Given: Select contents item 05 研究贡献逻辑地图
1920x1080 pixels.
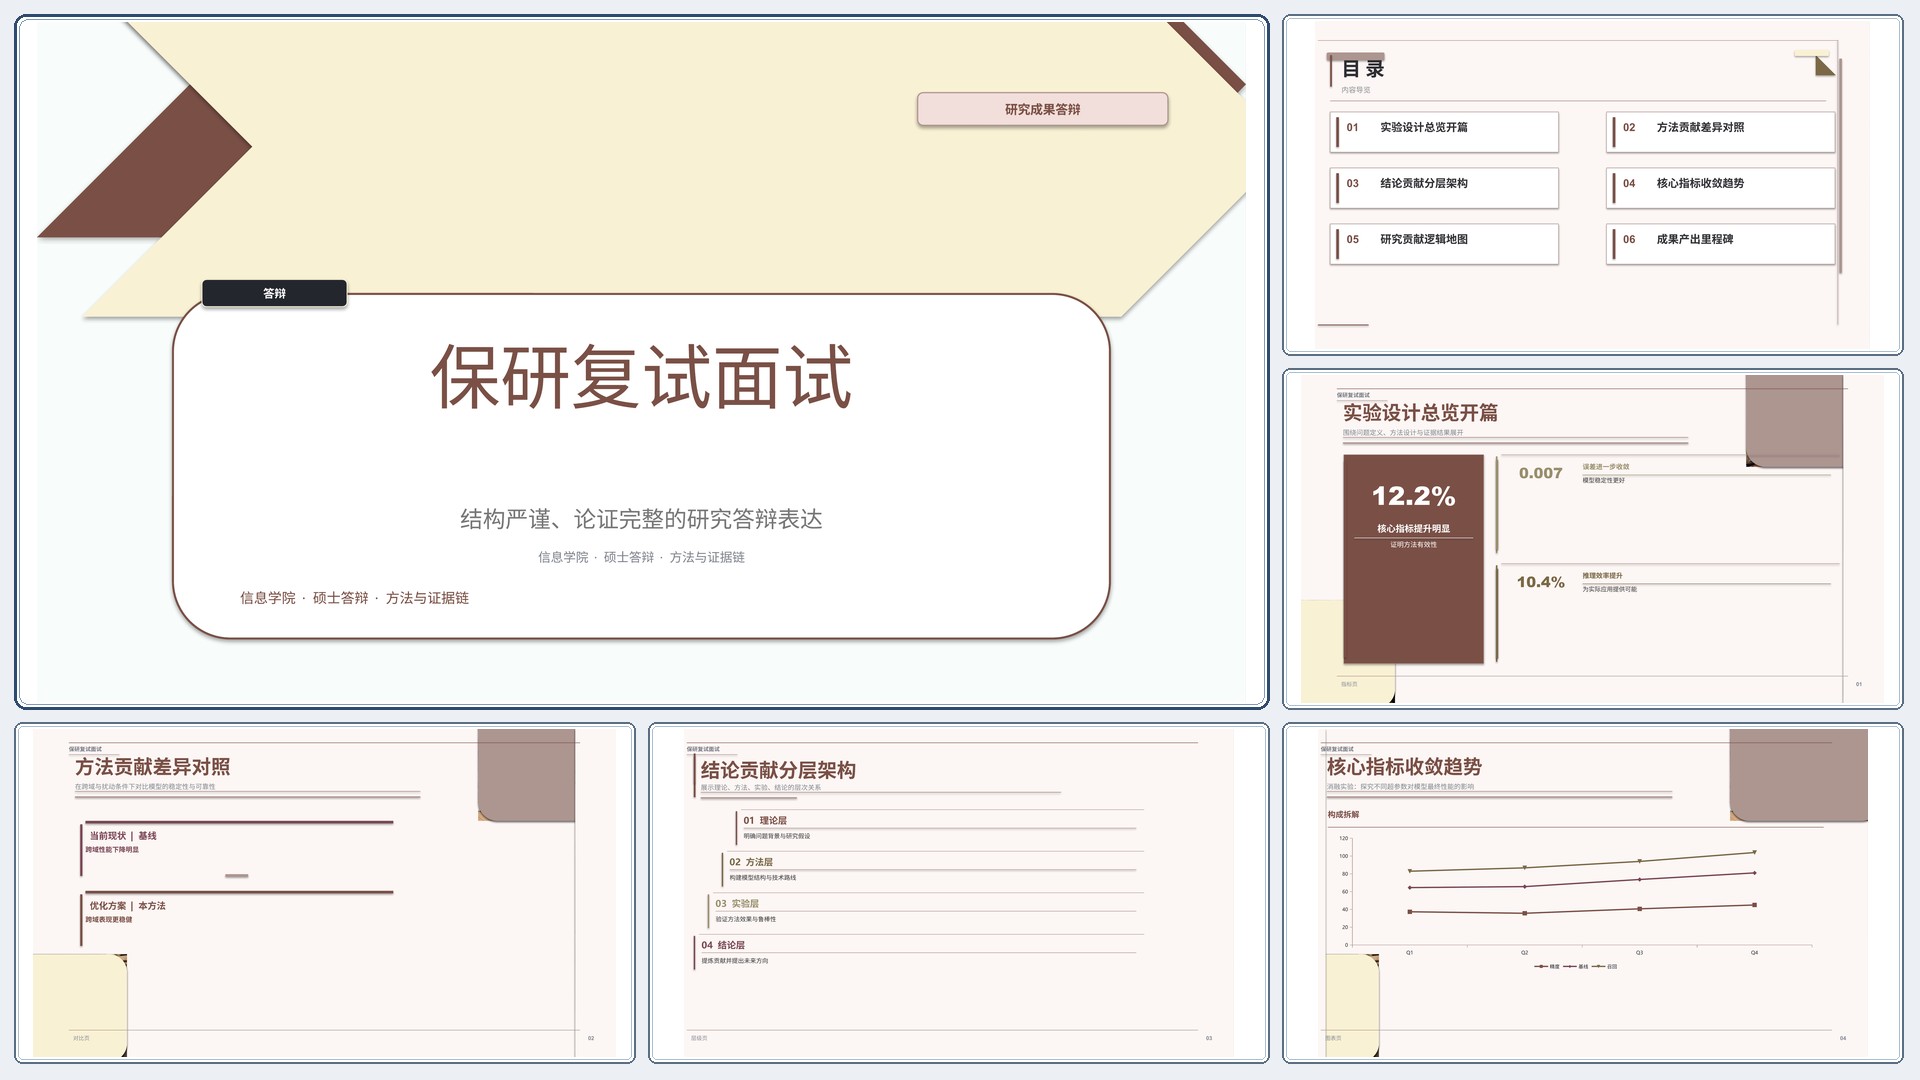Looking at the screenshot, I should (1444, 244).
